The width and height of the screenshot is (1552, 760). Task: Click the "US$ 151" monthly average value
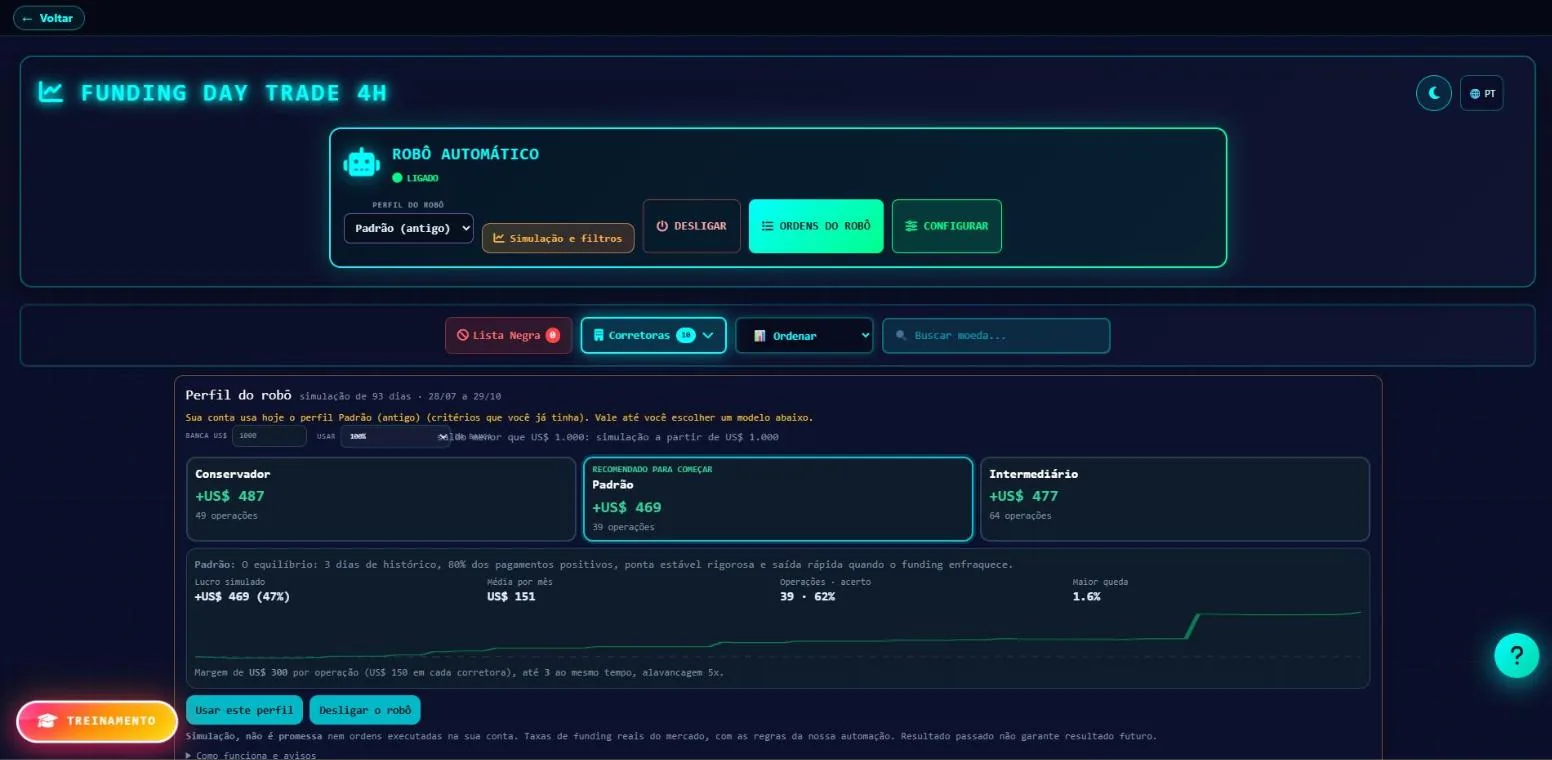pos(511,597)
